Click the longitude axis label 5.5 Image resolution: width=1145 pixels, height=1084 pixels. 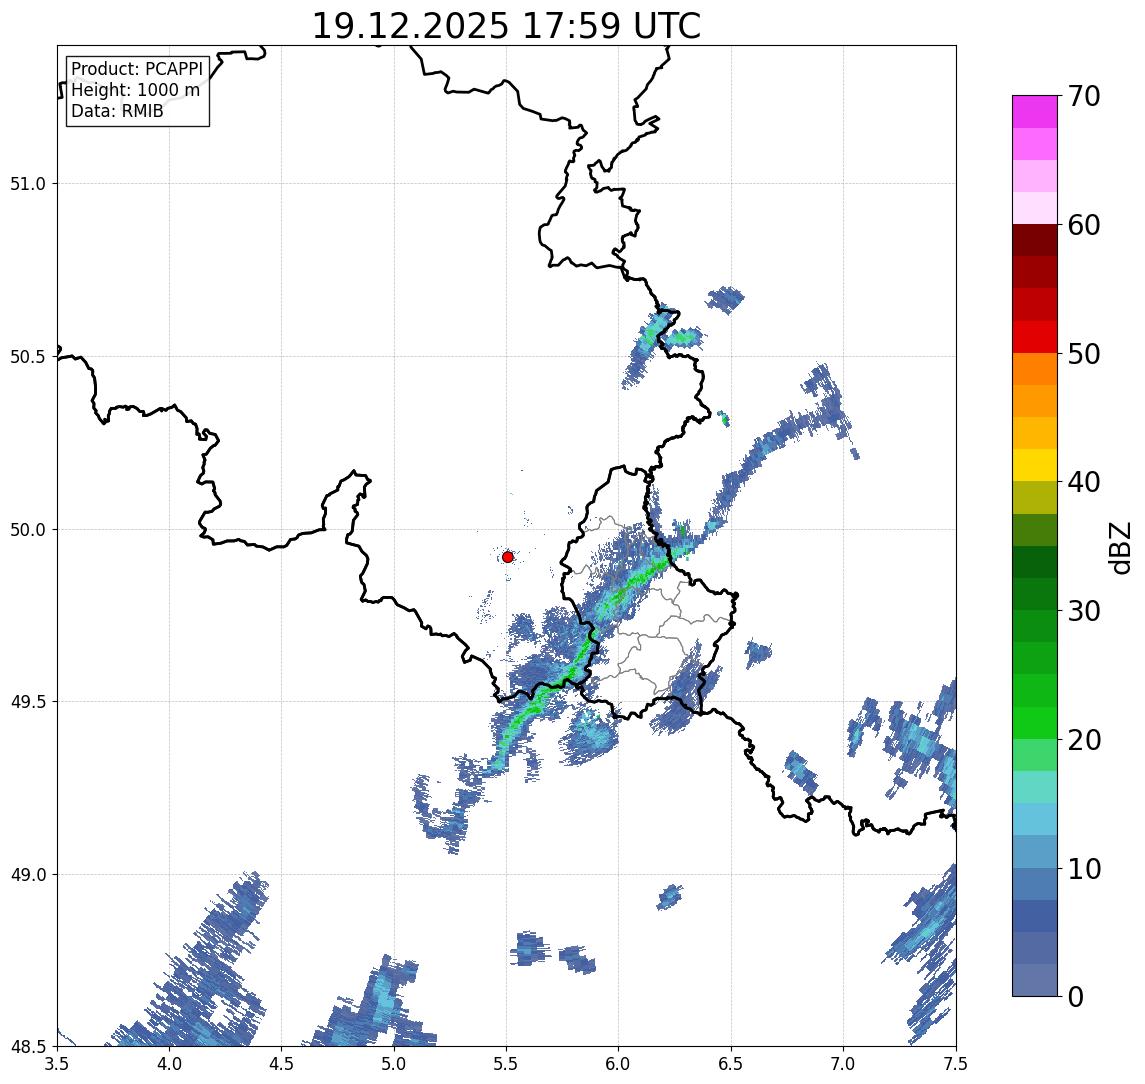tap(507, 1064)
